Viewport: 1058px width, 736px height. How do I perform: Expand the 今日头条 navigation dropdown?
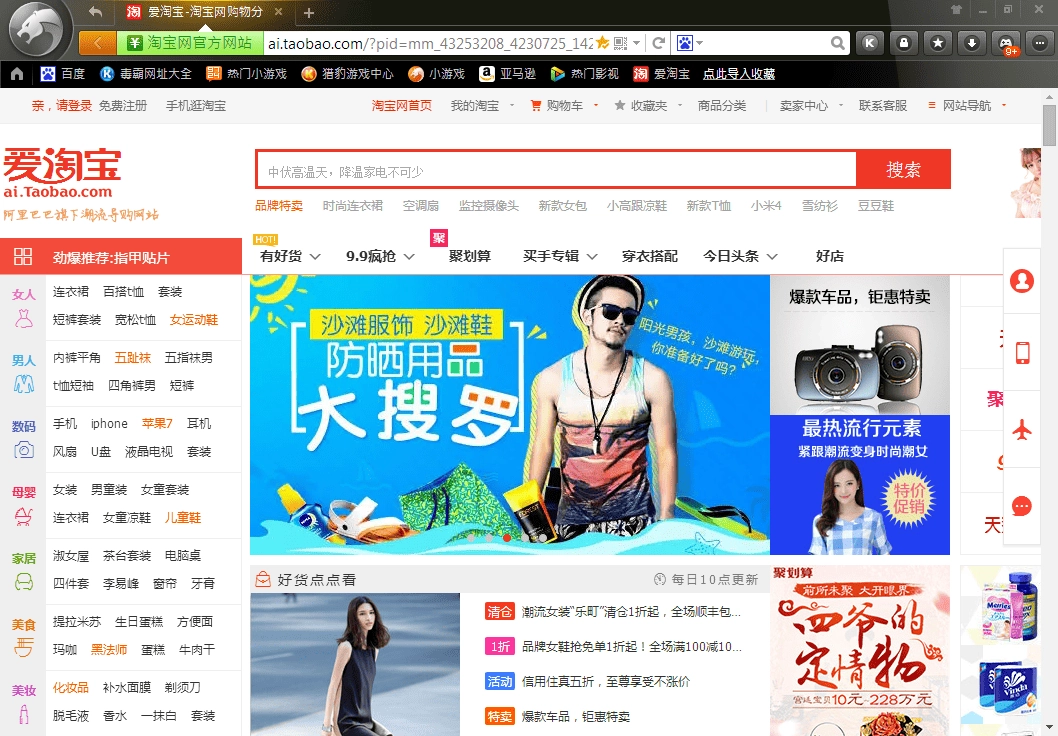coord(772,256)
